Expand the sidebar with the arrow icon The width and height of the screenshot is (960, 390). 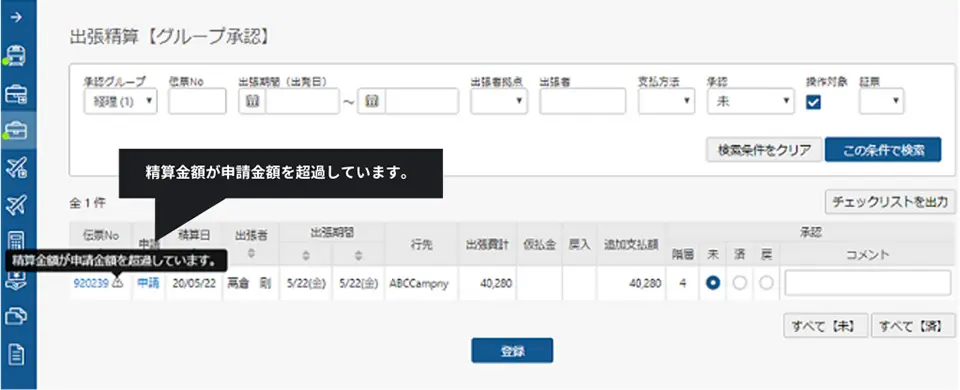click(17, 17)
